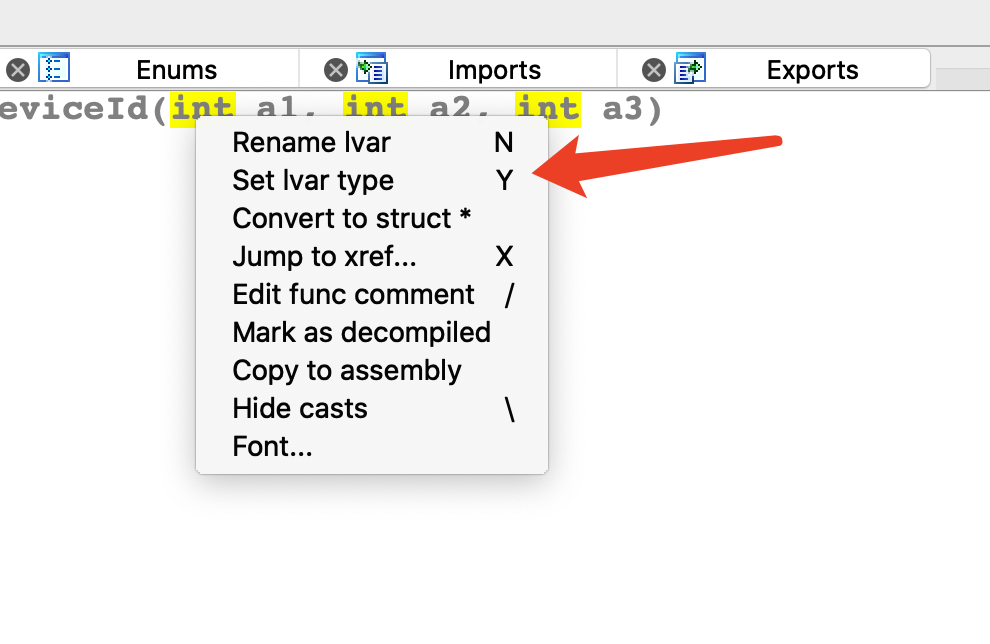This screenshot has height=644, width=990.
Task: Click the a3 parameter name
Action: (x=622, y=108)
